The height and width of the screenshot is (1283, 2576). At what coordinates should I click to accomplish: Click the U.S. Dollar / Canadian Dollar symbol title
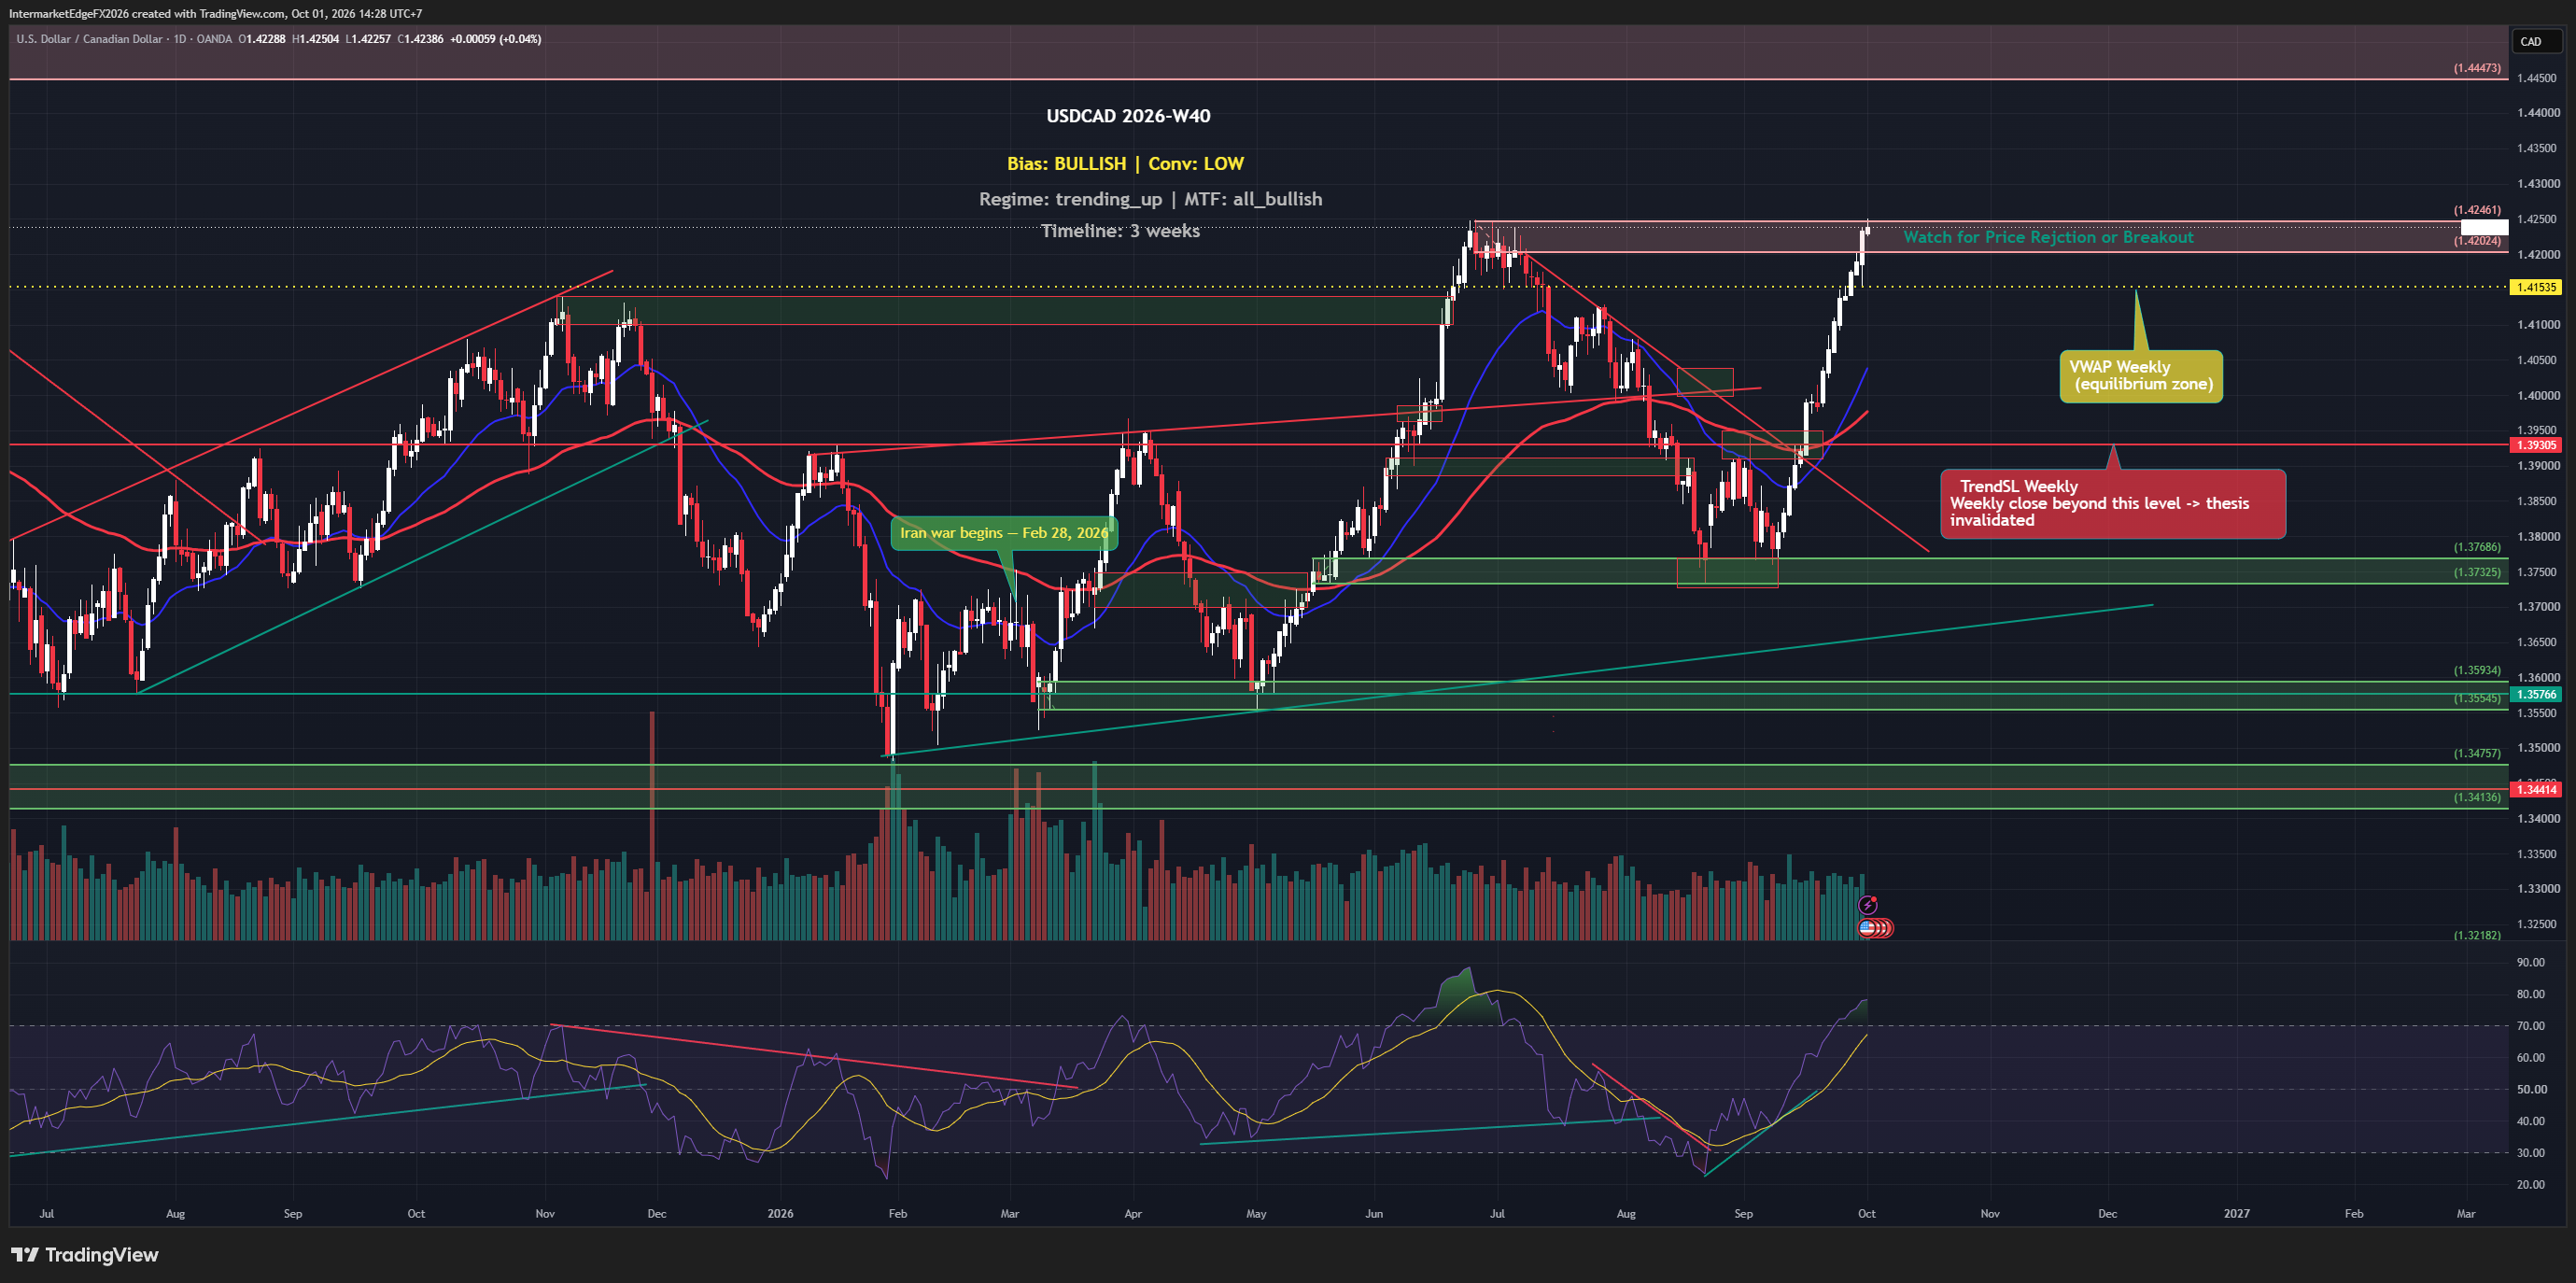pyautogui.click(x=89, y=39)
